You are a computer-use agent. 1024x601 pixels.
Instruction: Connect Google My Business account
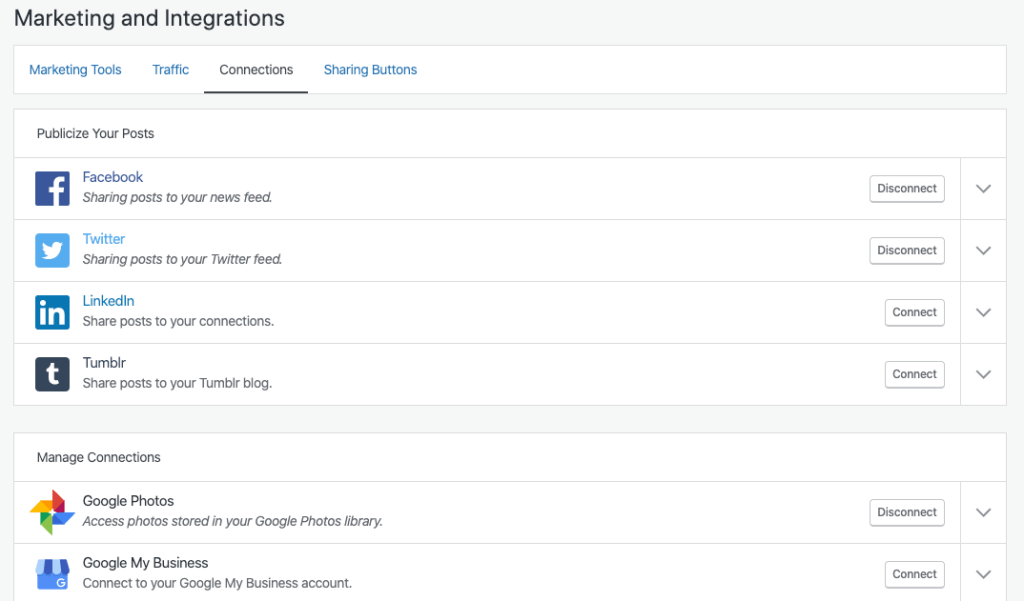pyautogui.click(x=914, y=573)
